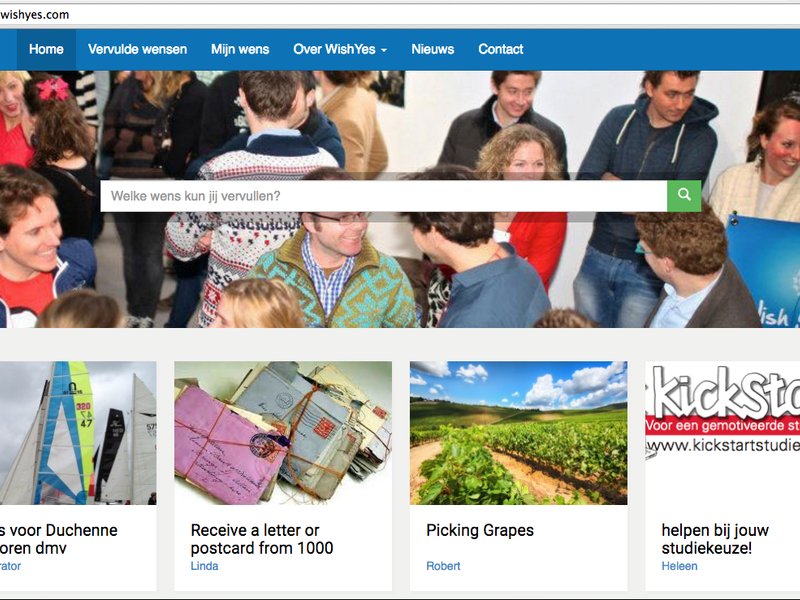Open the sailing boats wish thumbnail
Viewport: 800px width, 600px height.
click(x=78, y=433)
